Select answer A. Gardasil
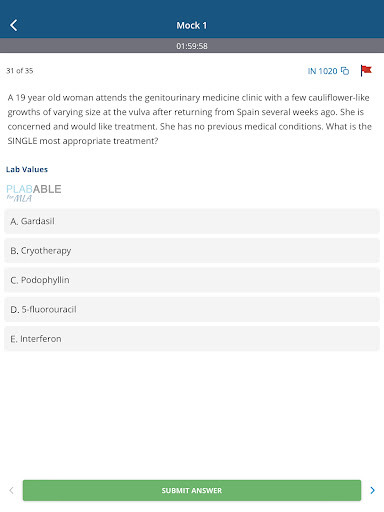Screen dimensions: 384x512 pyautogui.click(x=192, y=221)
